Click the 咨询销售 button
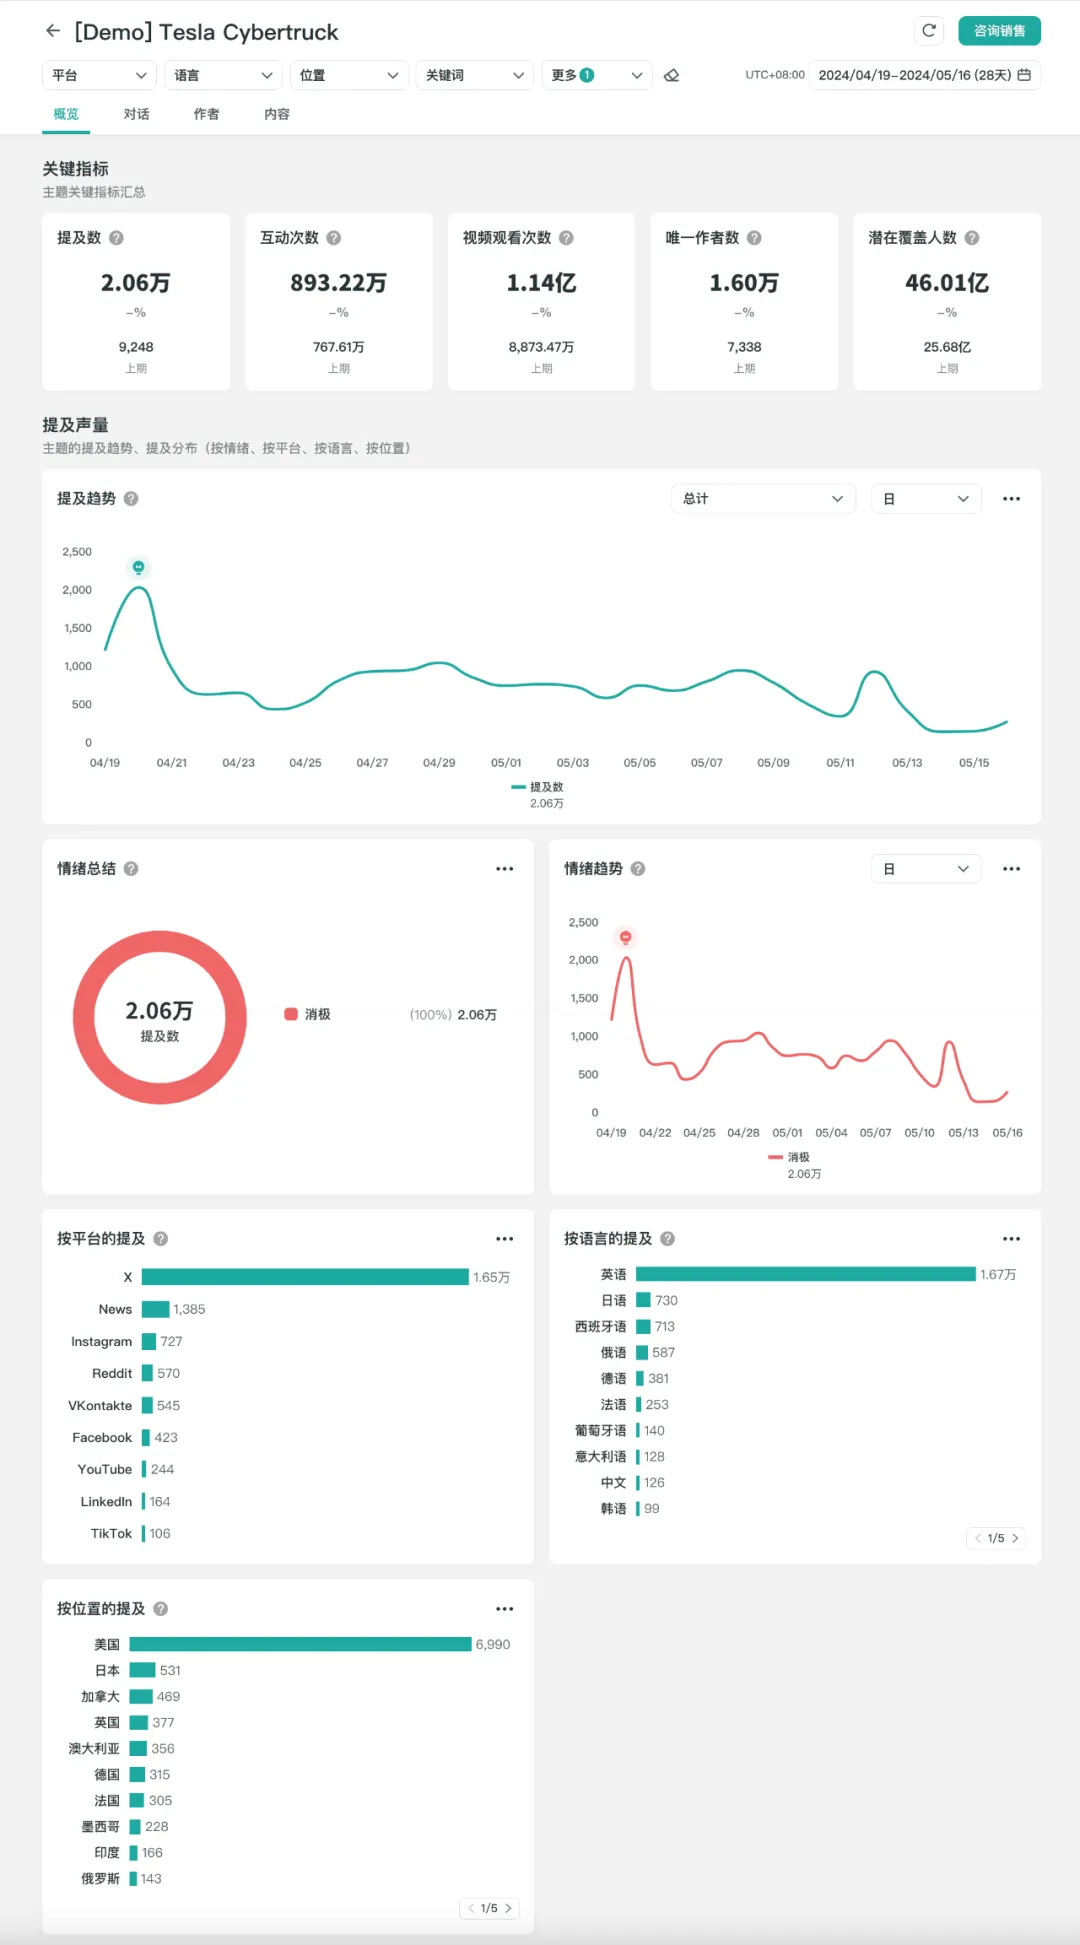The width and height of the screenshot is (1080, 1945). 999,31
